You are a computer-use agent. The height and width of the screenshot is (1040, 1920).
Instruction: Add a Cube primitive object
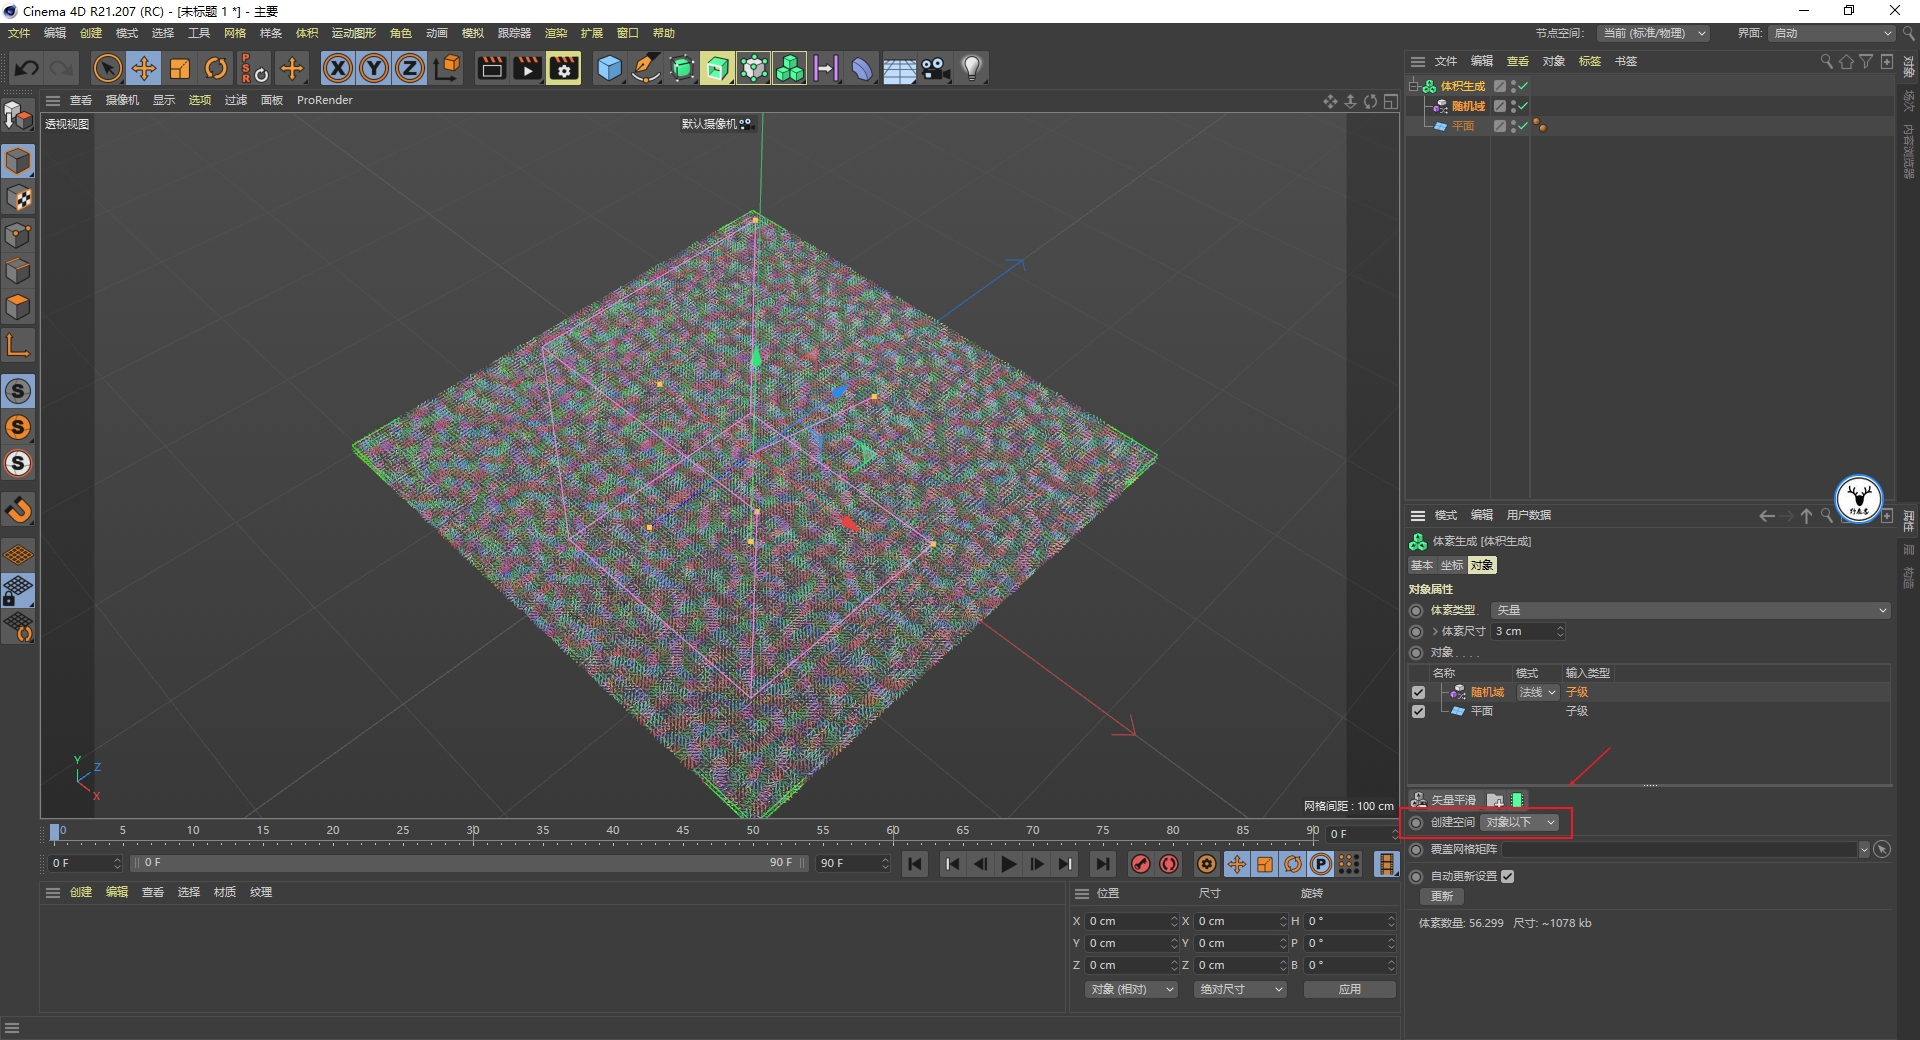pyautogui.click(x=609, y=69)
